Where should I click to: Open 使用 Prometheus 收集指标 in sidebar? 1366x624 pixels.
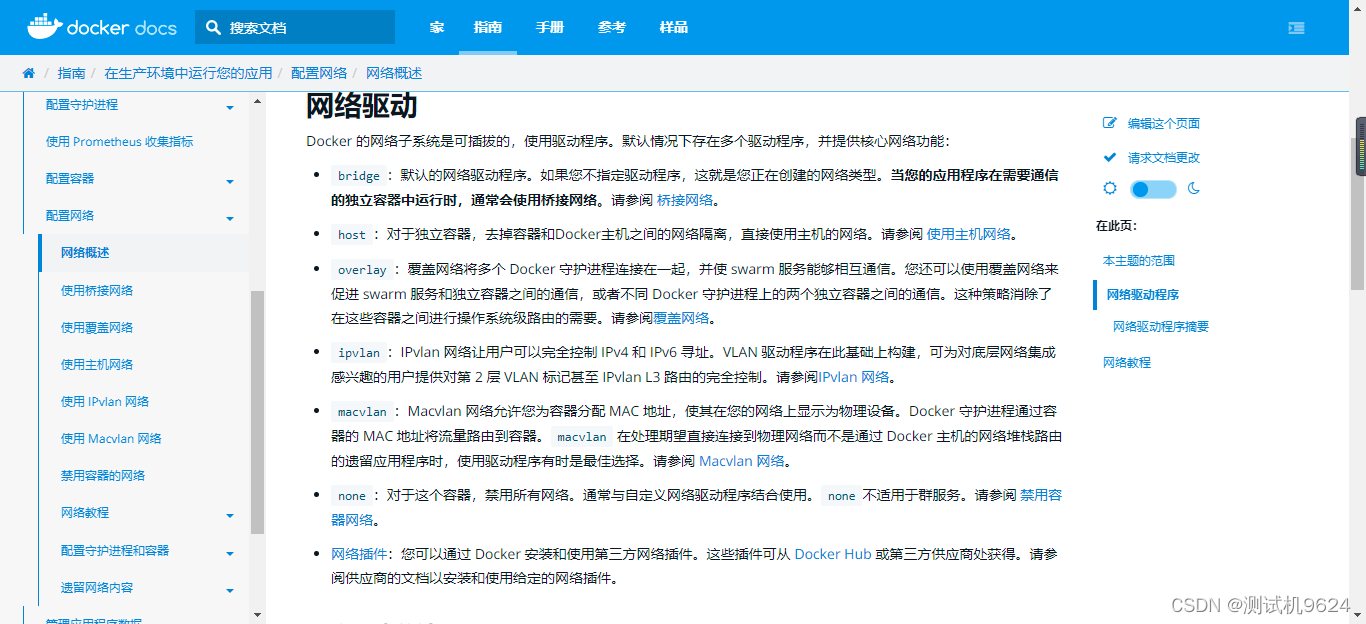click(120, 141)
